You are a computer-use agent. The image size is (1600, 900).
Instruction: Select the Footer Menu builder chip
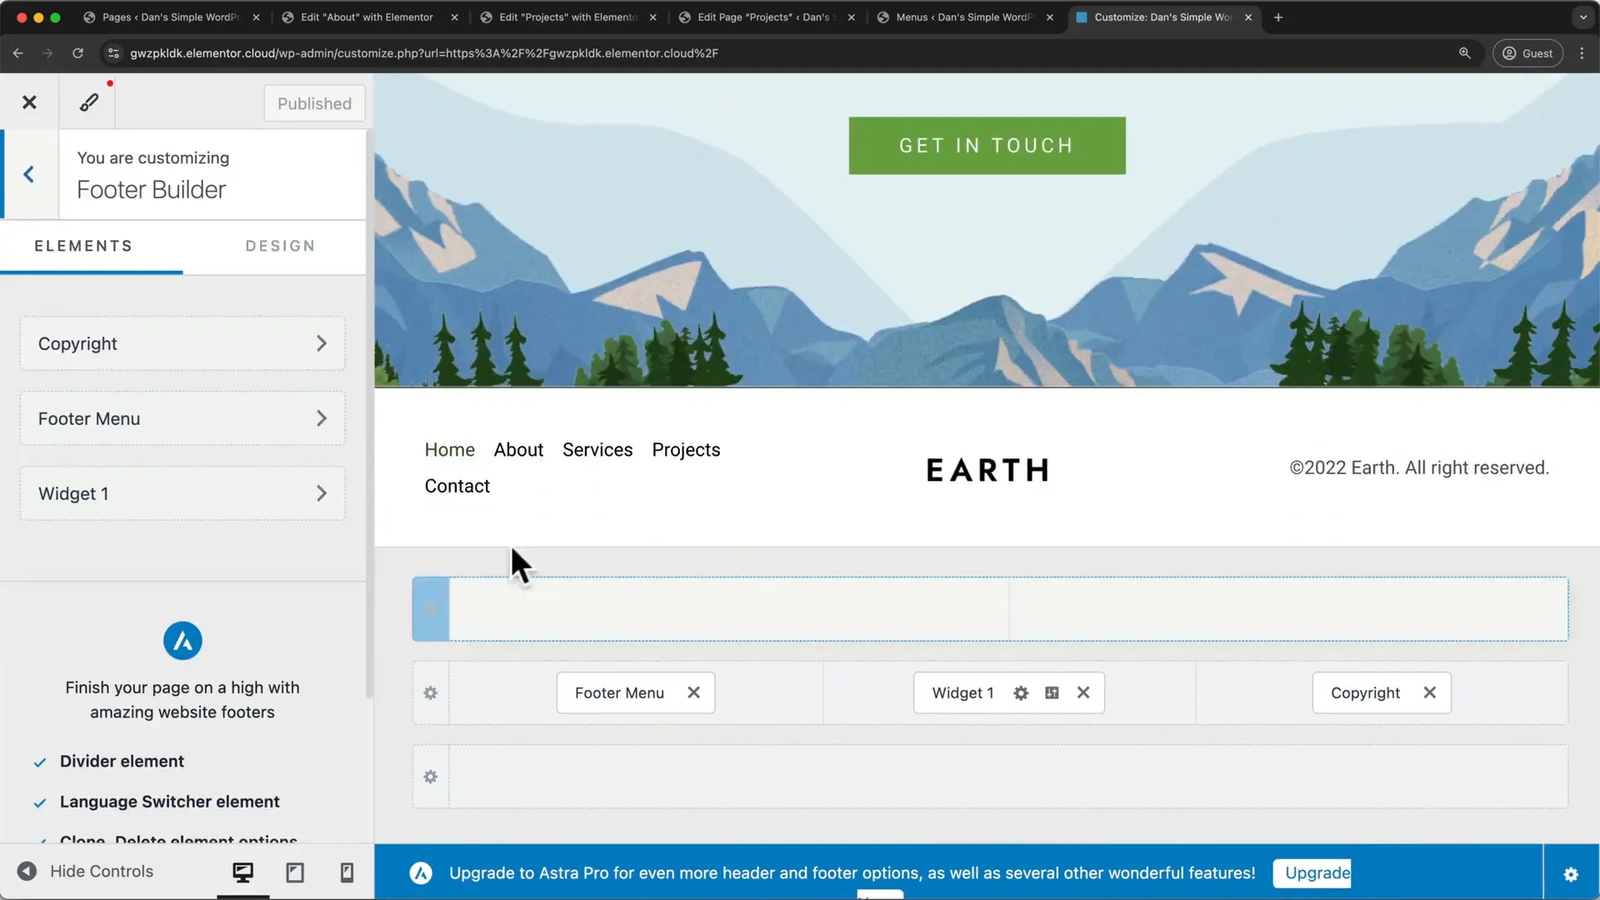pos(619,693)
